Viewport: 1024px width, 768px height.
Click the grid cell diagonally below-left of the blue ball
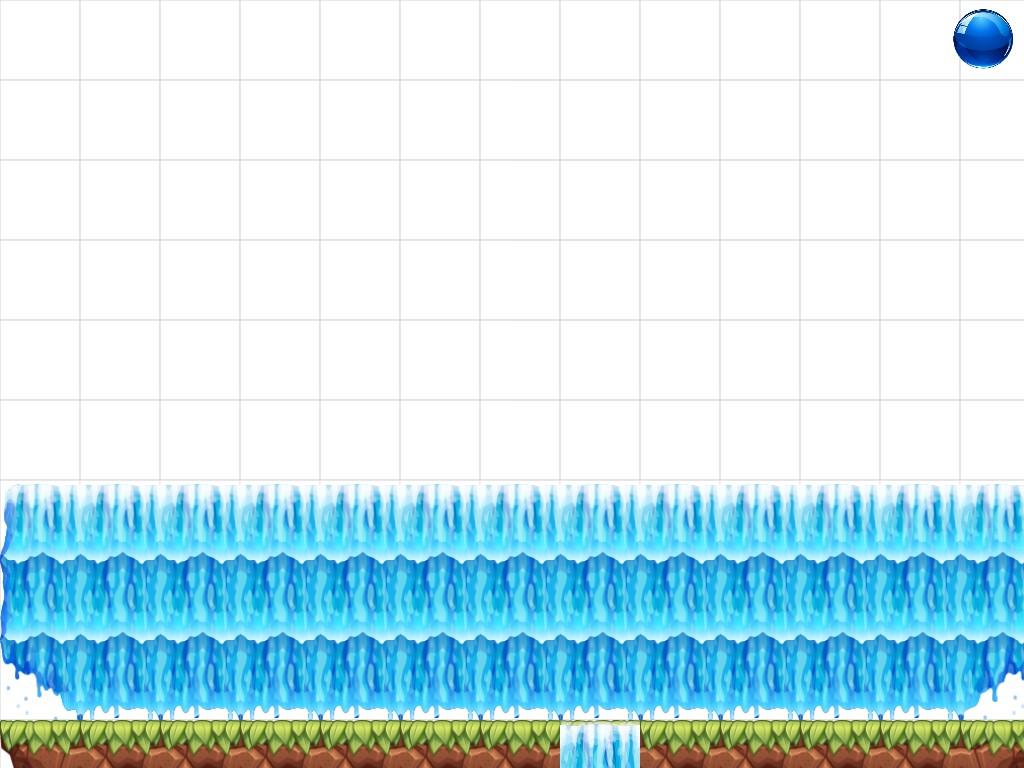[920, 120]
